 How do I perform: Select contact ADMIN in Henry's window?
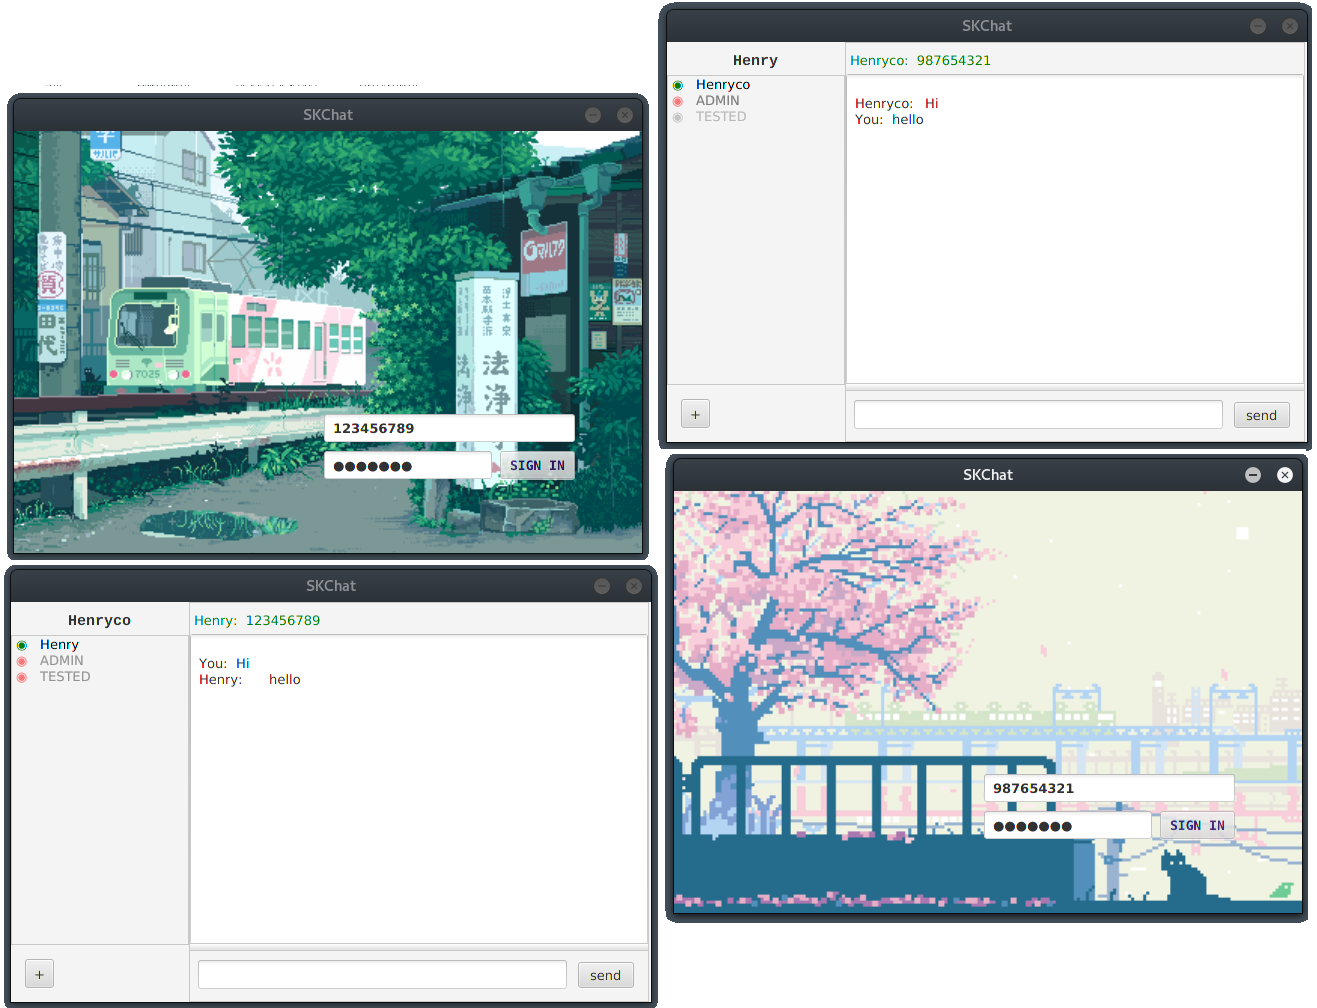(x=718, y=101)
